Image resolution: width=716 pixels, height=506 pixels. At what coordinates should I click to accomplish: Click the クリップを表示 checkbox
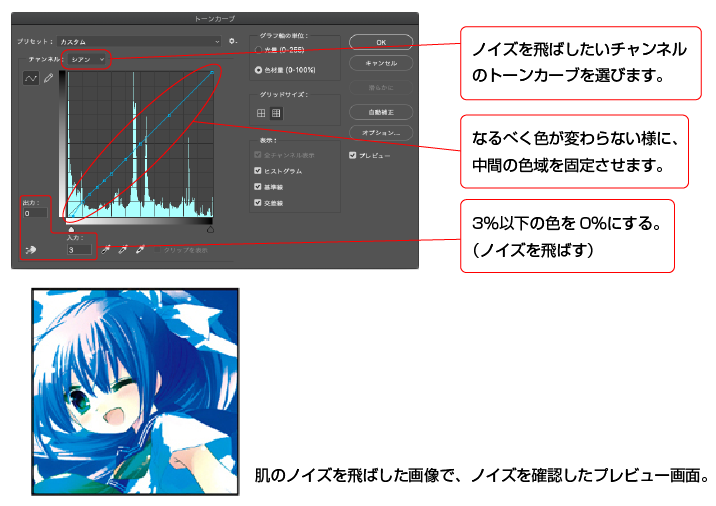tap(157, 250)
